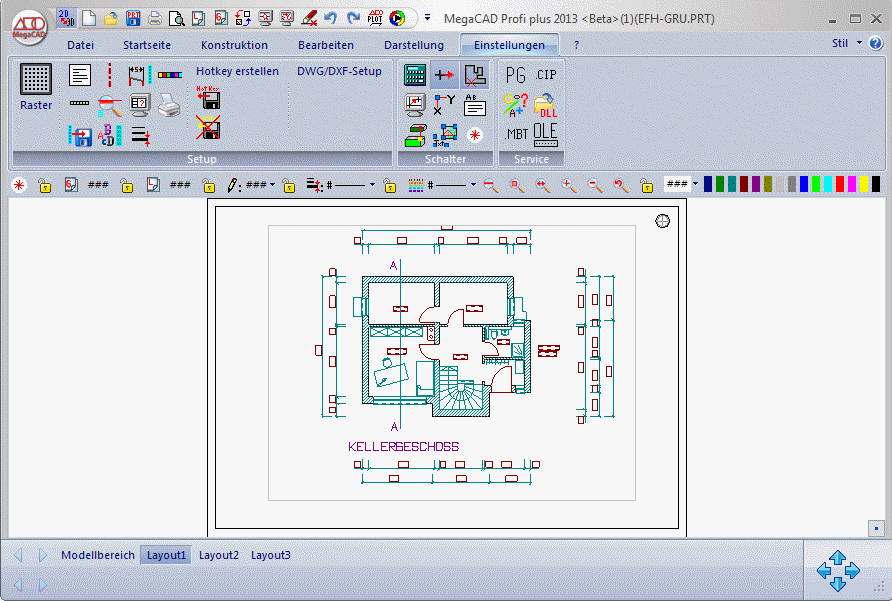This screenshot has height=601, width=892.
Task: Open an existing file folder icon
Action: point(110,19)
